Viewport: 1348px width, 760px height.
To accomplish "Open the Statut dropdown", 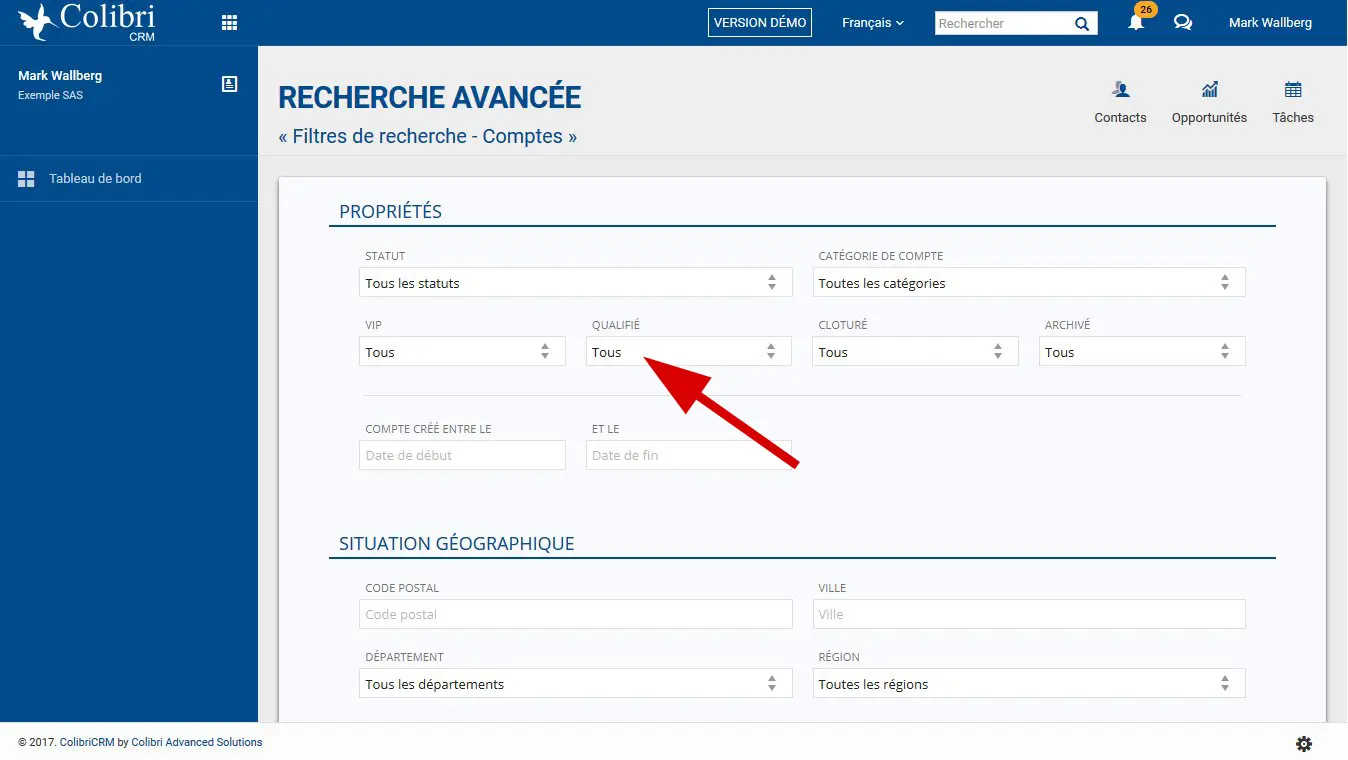I will coord(576,283).
